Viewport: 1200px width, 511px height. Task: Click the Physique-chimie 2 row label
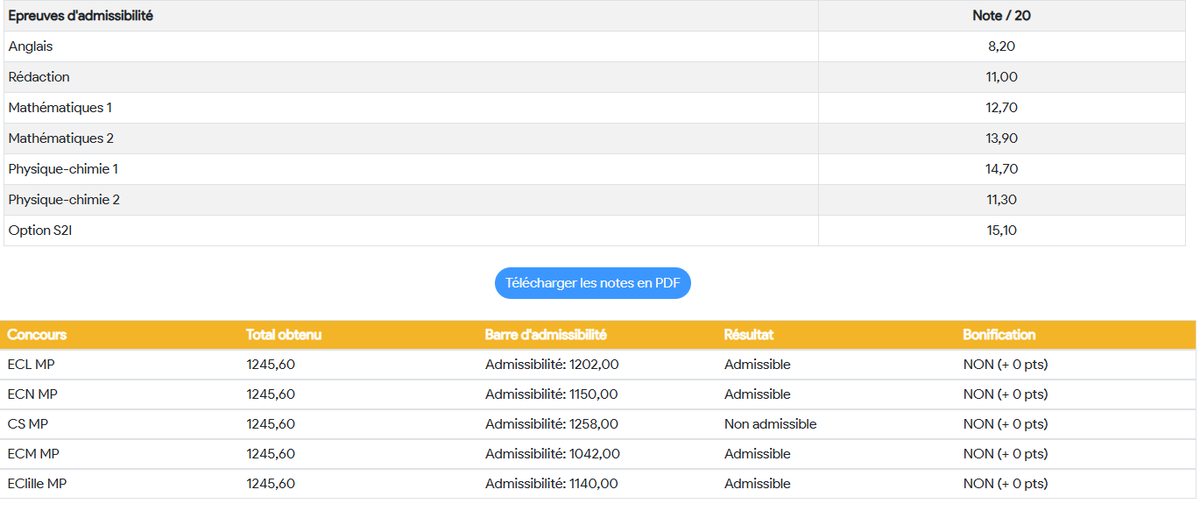click(64, 200)
